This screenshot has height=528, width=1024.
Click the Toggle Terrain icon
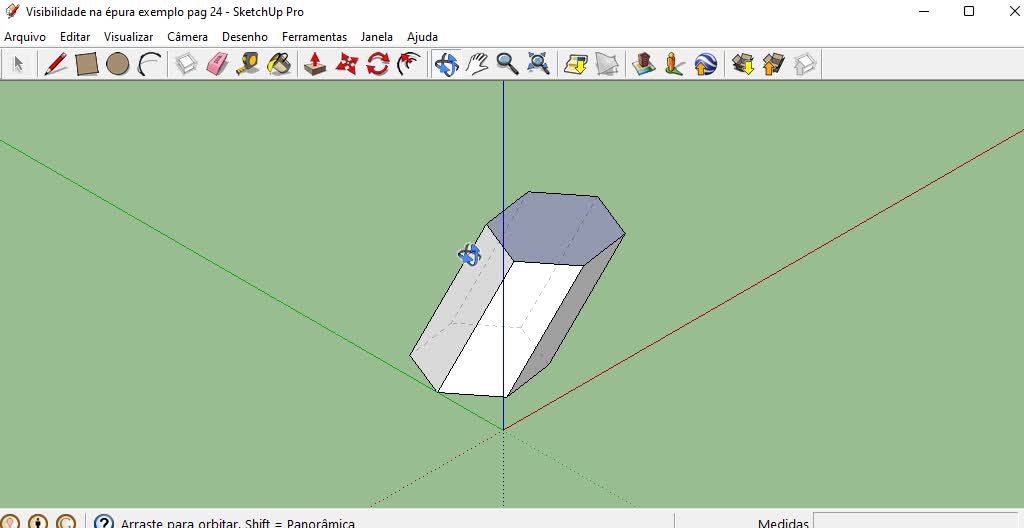point(607,64)
